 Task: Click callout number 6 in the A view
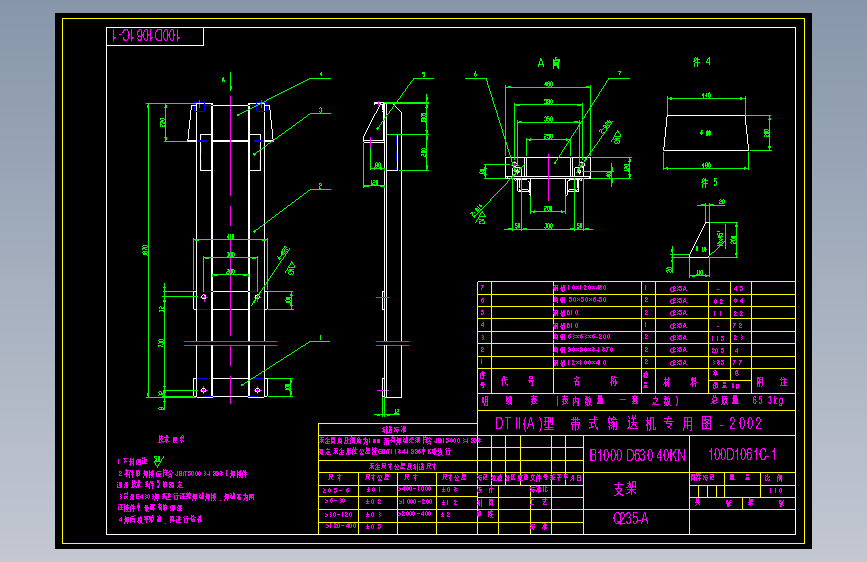click(x=475, y=74)
